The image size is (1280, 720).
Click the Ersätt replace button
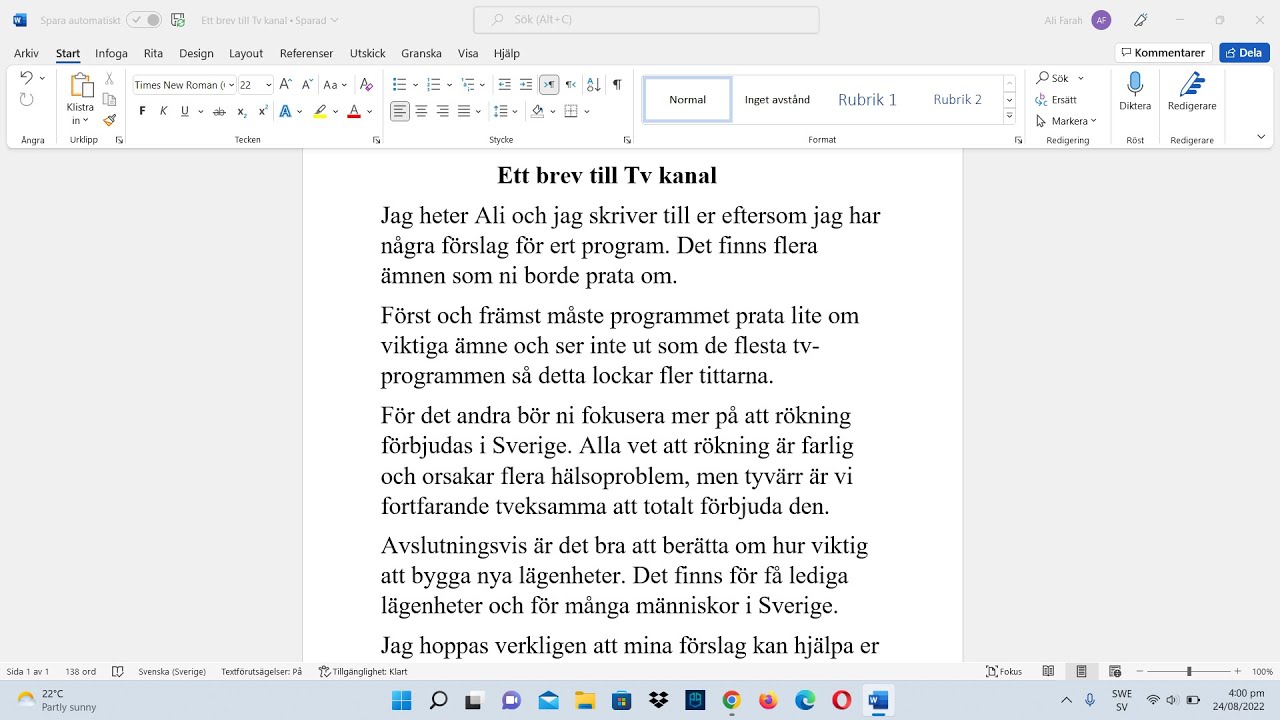pyautogui.click(x=1057, y=100)
